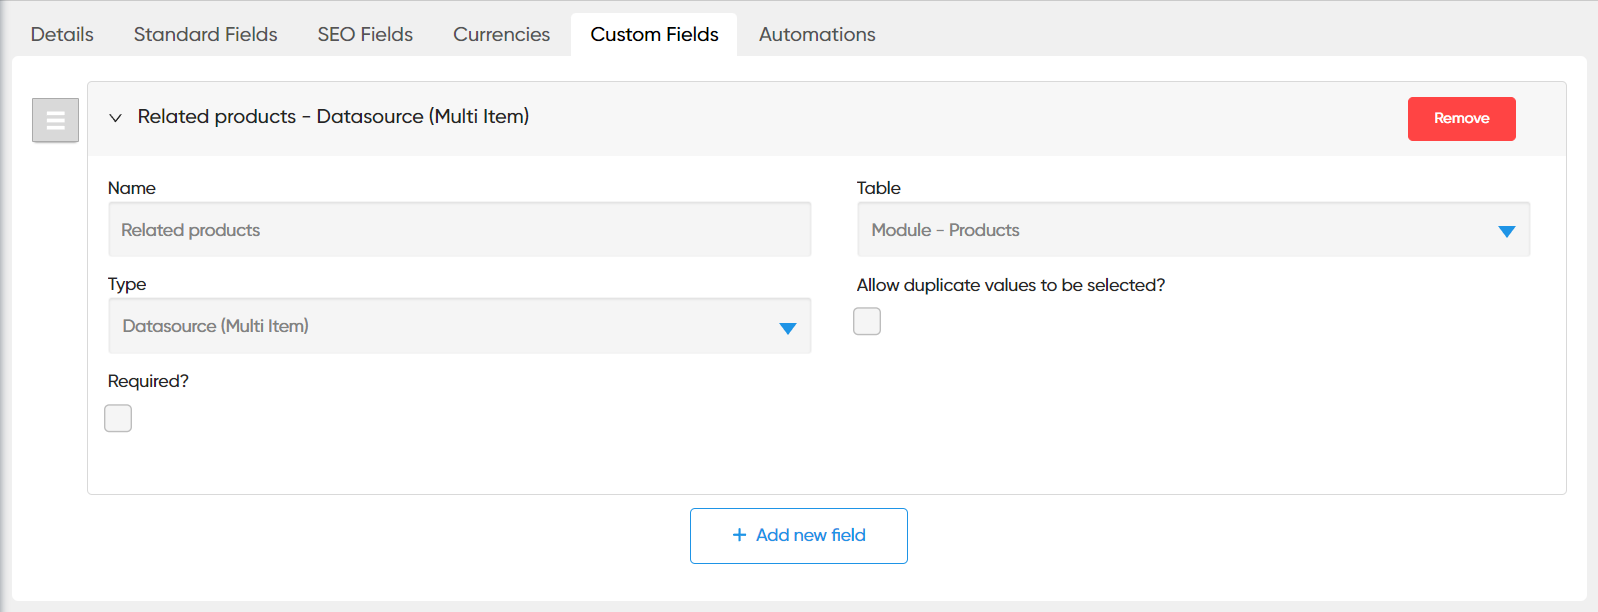
Task: Select the Custom Fields tab
Action: pos(654,34)
